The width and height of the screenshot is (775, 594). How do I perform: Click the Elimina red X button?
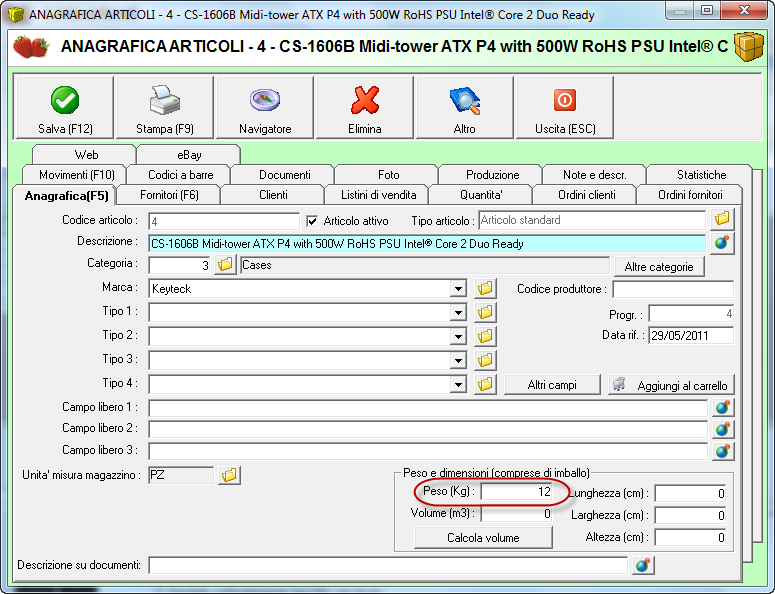coord(365,108)
